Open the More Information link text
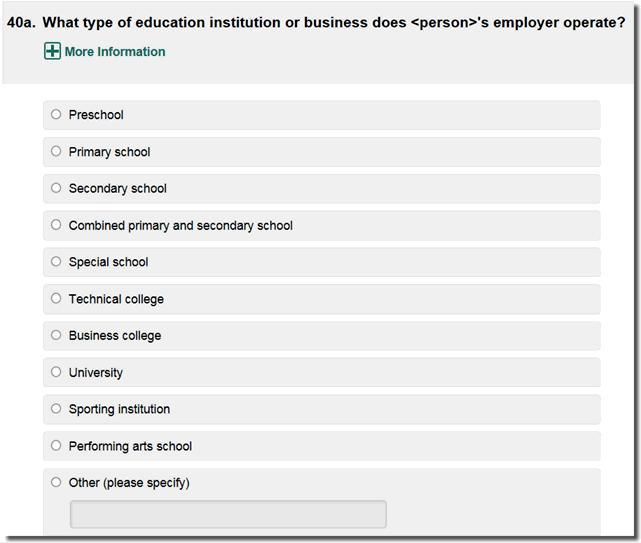This screenshot has height=543, width=641. coord(115,52)
